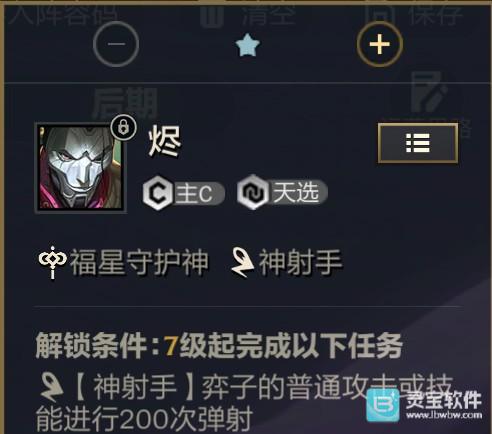The width and height of the screenshot is (492, 434).
Task: Open the 神射手 trait
Action: pyautogui.click(x=287, y=262)
